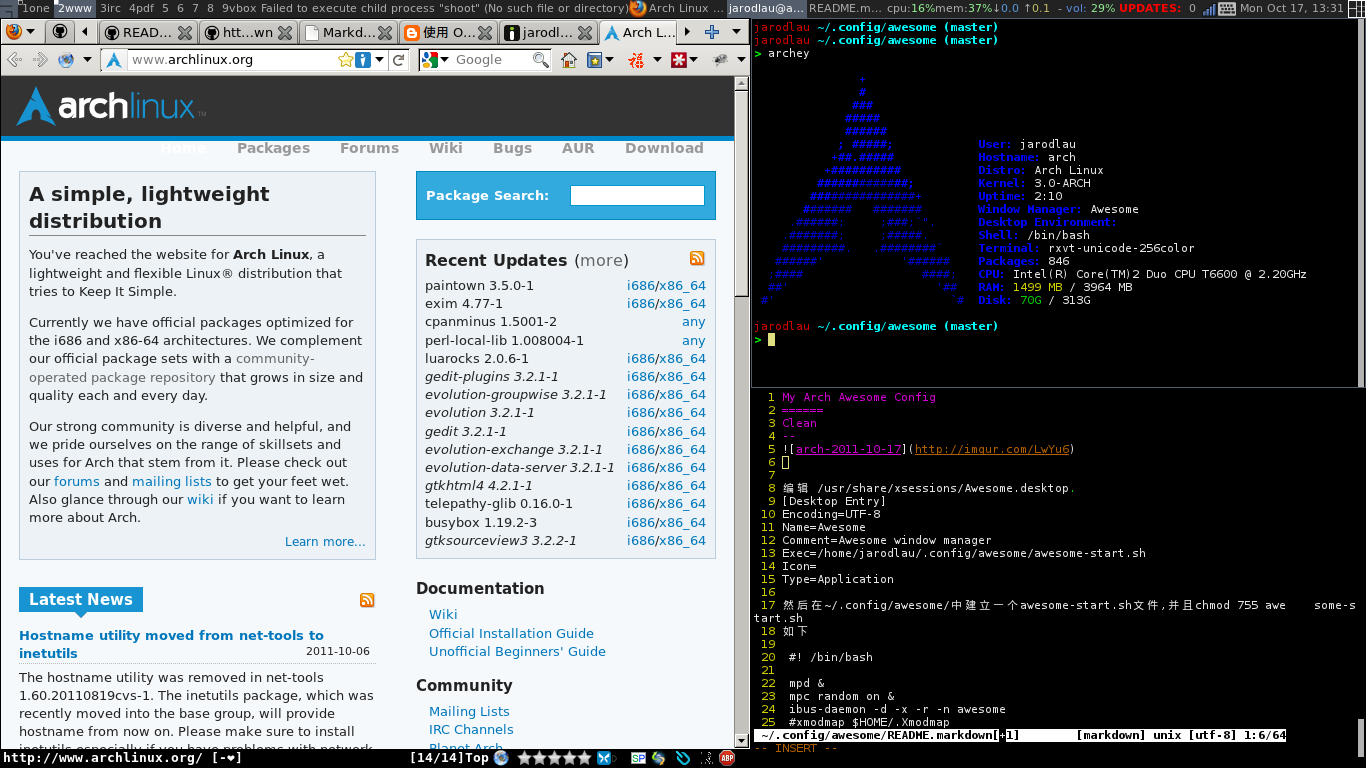Open the Firefox application menu button

pos(20,32)
